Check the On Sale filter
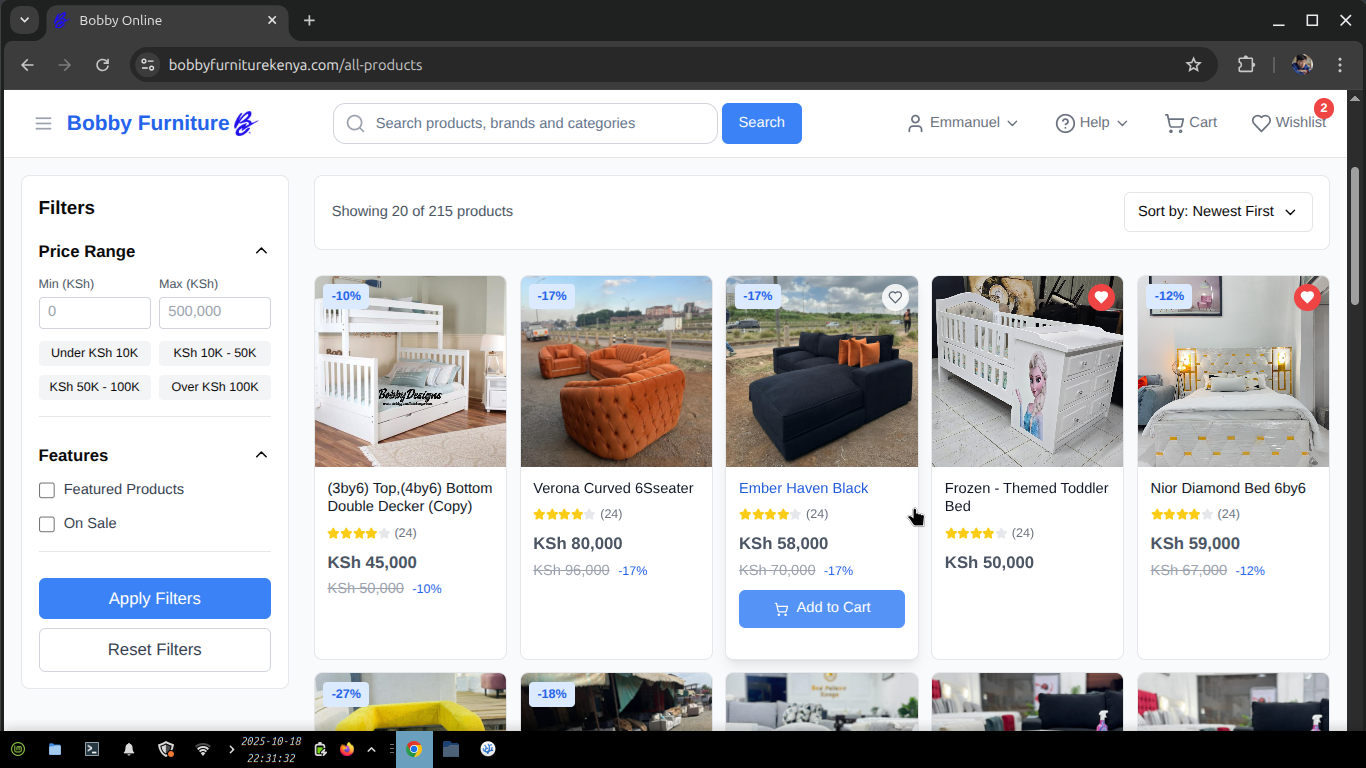The width and height of the screenshot is (1366, 768). coord(47,523)
